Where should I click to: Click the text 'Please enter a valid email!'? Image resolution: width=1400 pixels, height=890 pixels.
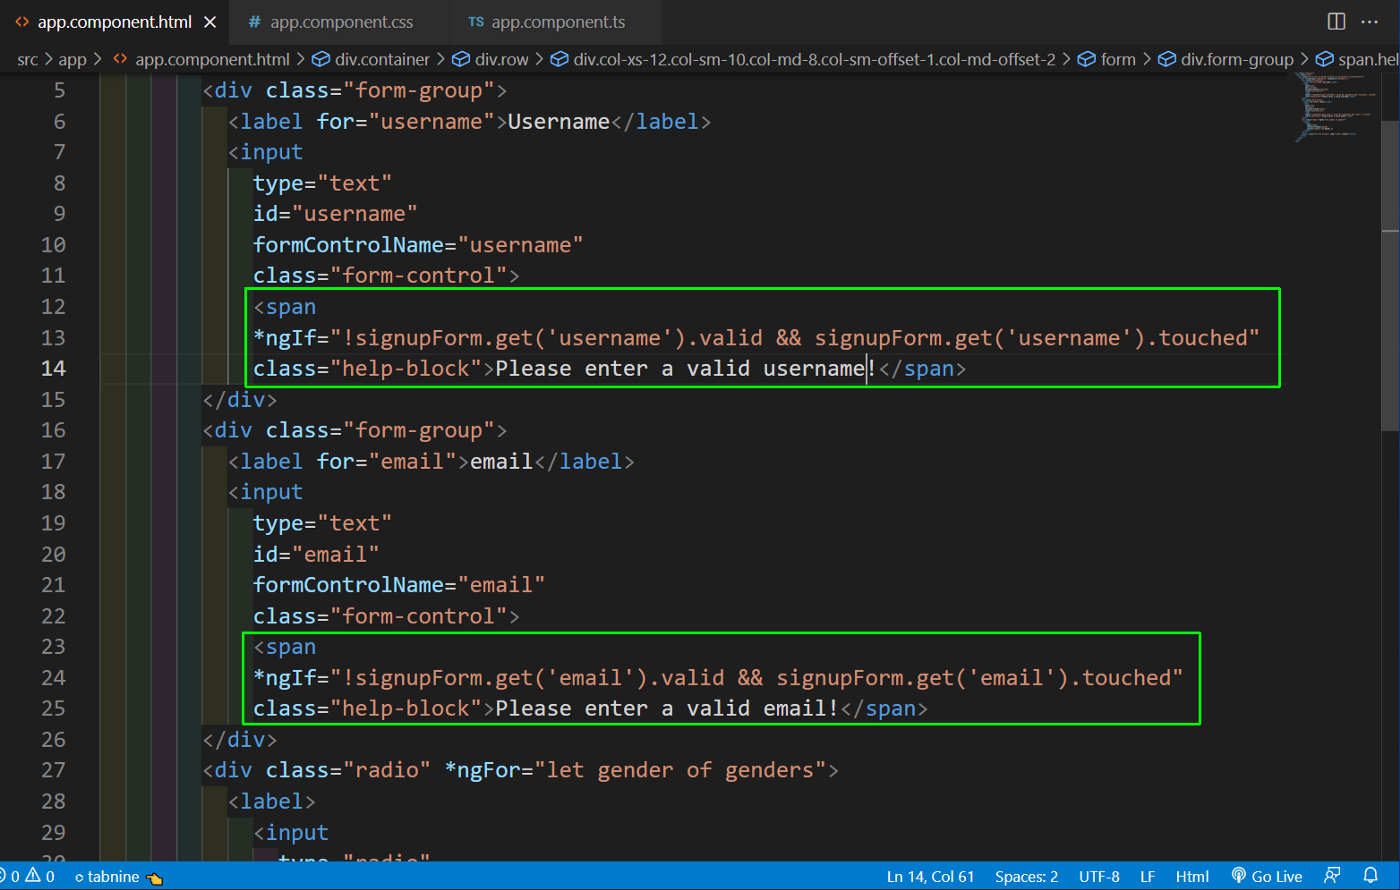tap(667, 708)
